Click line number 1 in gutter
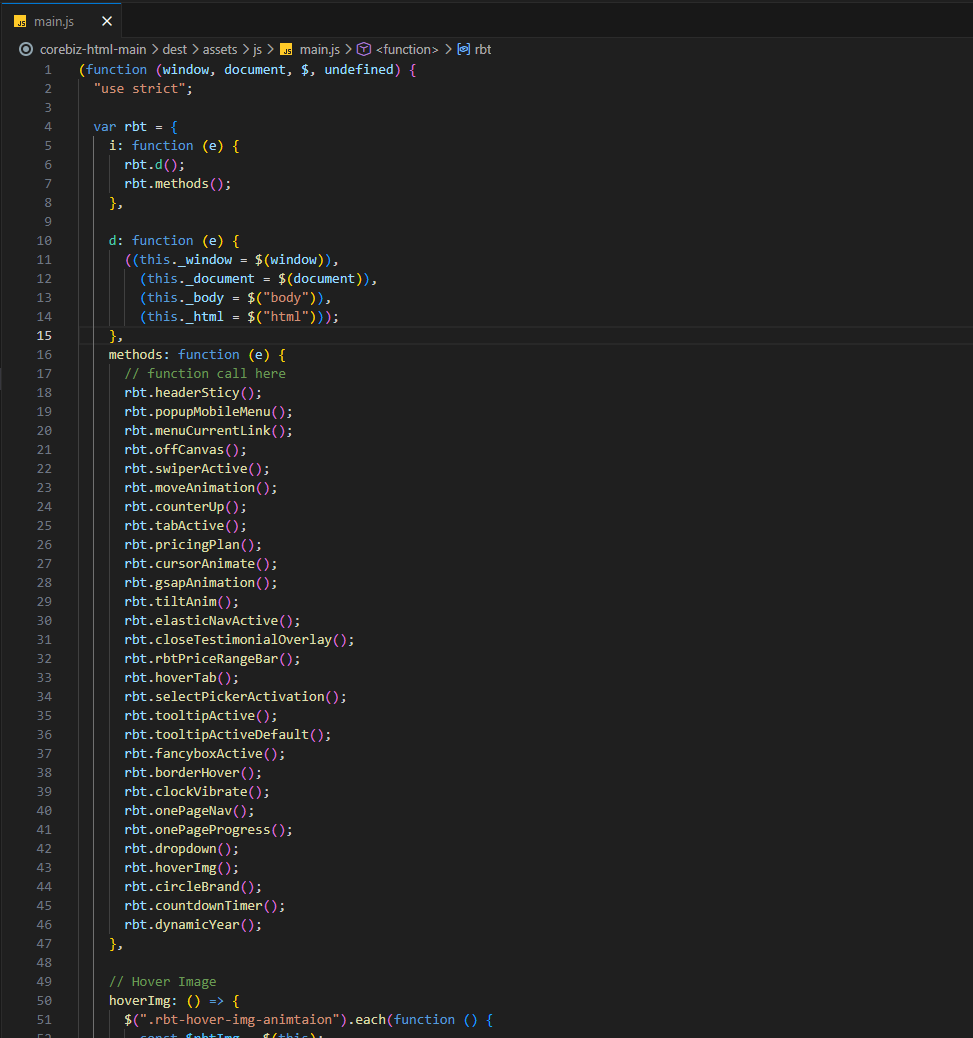The width and height of the screenshot is (973, 1038). pos(48,70)
